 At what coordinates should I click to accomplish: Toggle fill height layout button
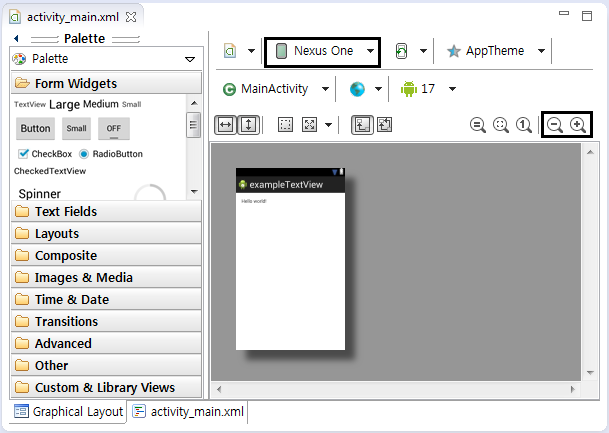pyautogui.click(x=249, y=125)
